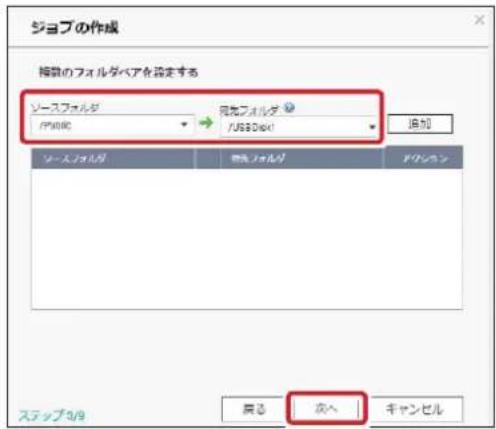Open the 宛先フォルダ dropdown arrow
Image resolution: width=496 pixels, height=429 pixels.
[372, 127]
